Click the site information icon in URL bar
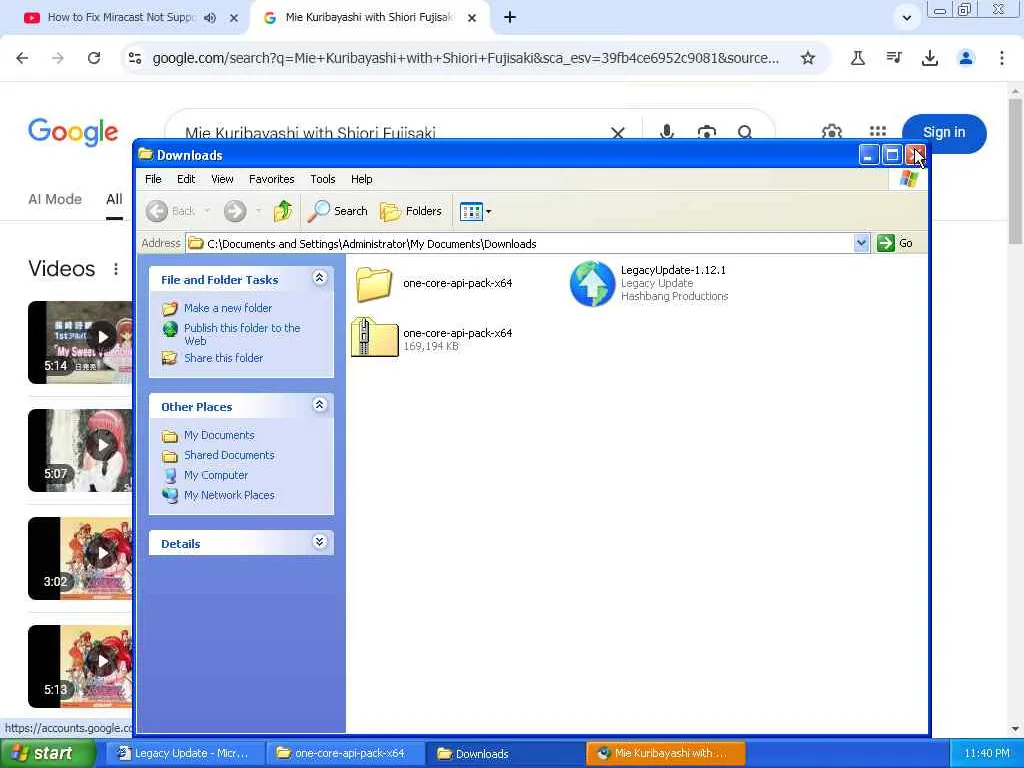1024x768 pixels. (x=135, y=58)
